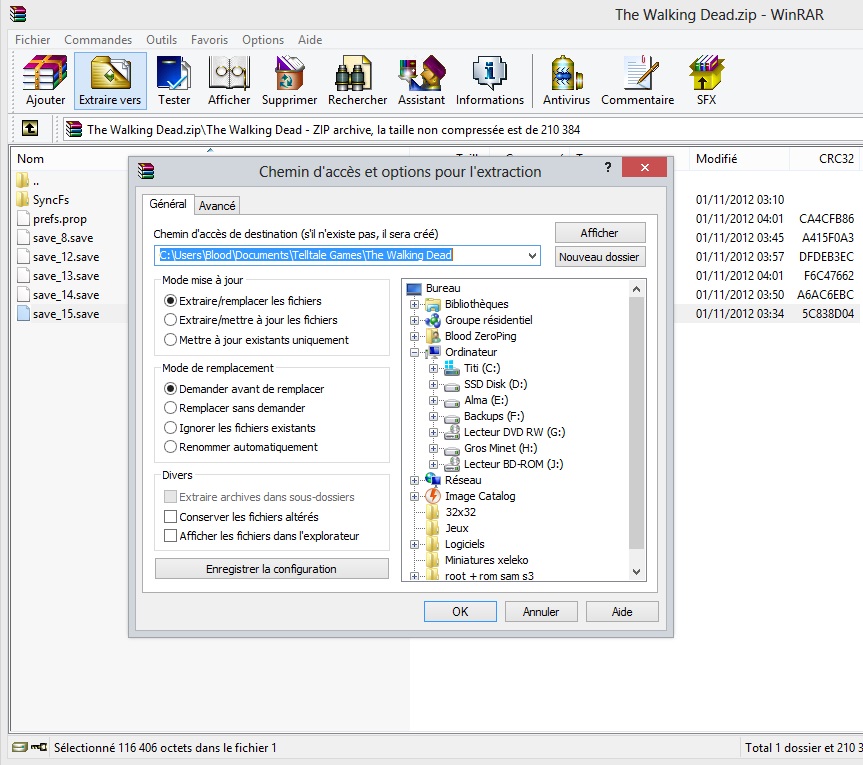Confirm extraction with OK button
Screen dimensions: 863x765
pyautogui.click(x=460, y=611)
